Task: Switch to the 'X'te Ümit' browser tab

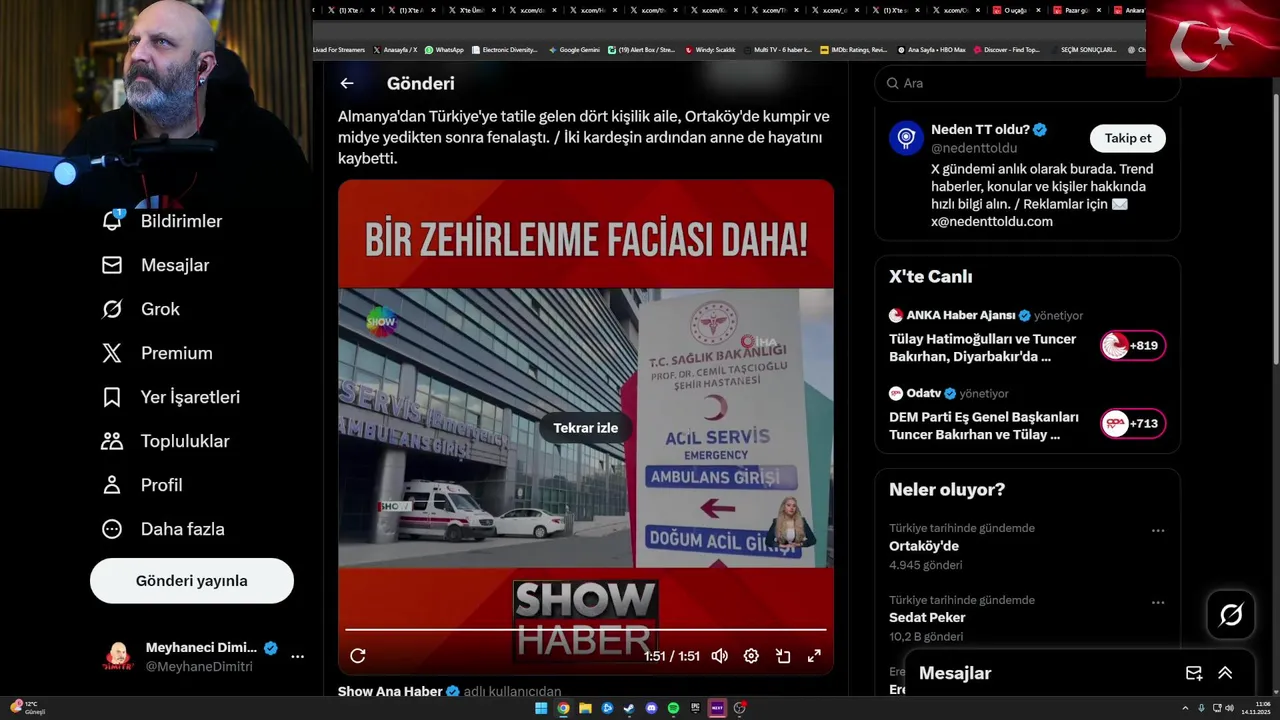Action: [471, 10]
